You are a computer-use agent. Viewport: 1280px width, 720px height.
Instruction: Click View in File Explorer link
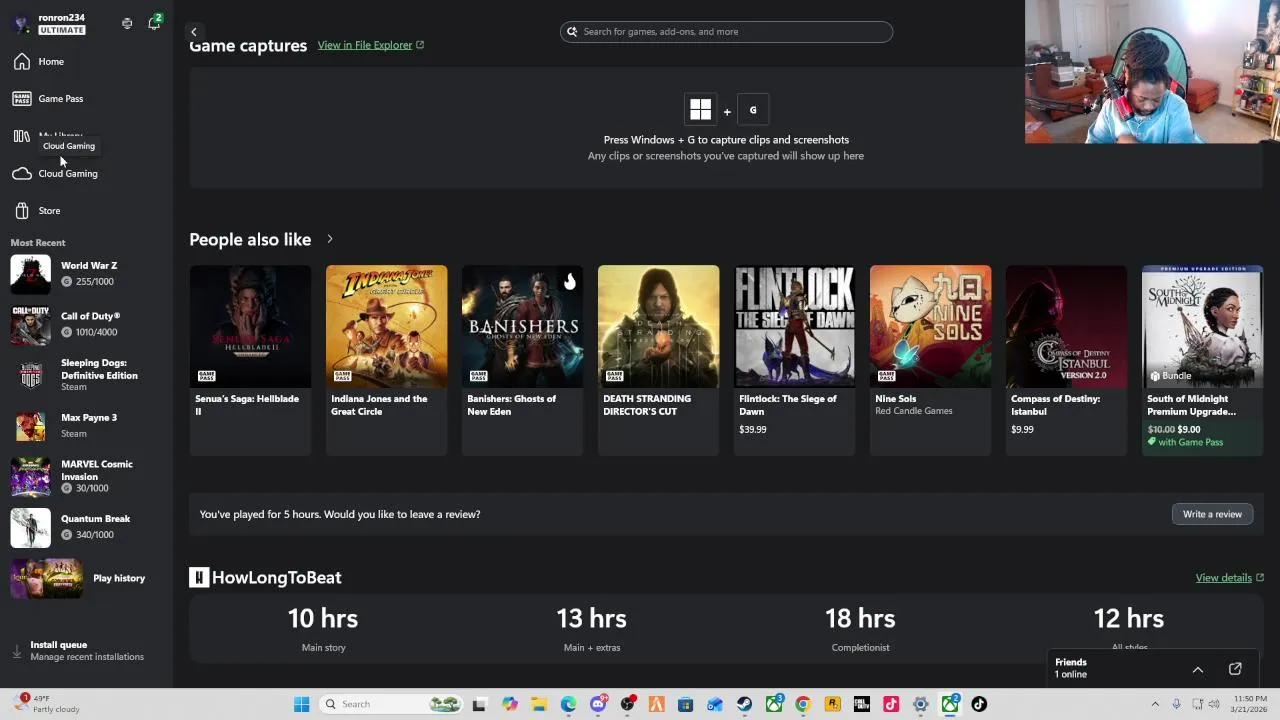click(371, 45)
